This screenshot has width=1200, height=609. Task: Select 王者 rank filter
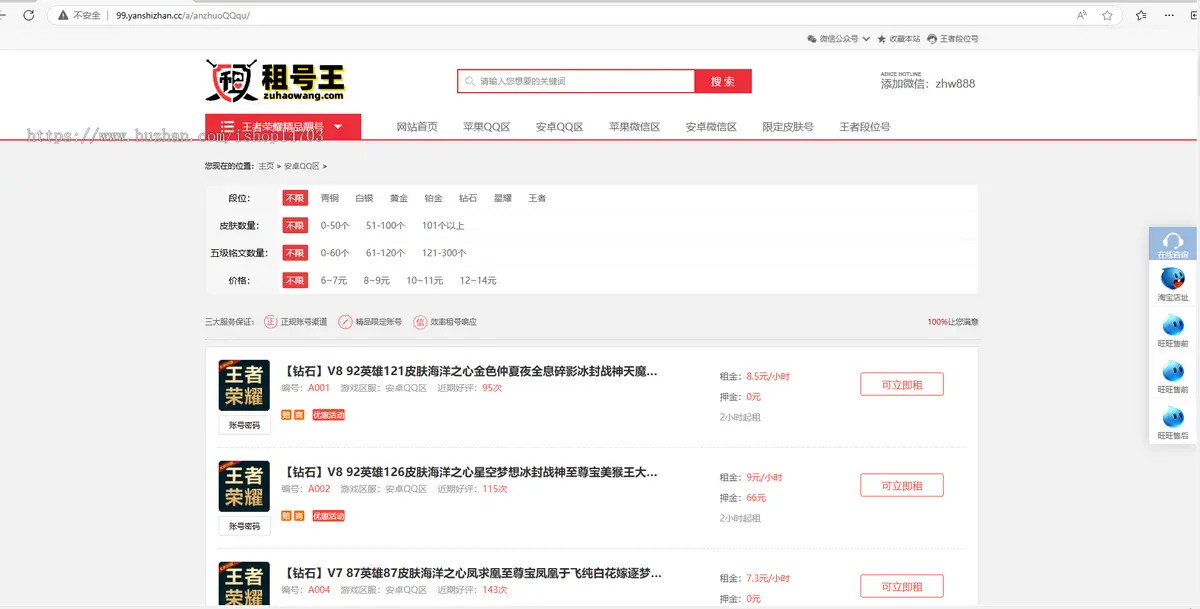537,198
